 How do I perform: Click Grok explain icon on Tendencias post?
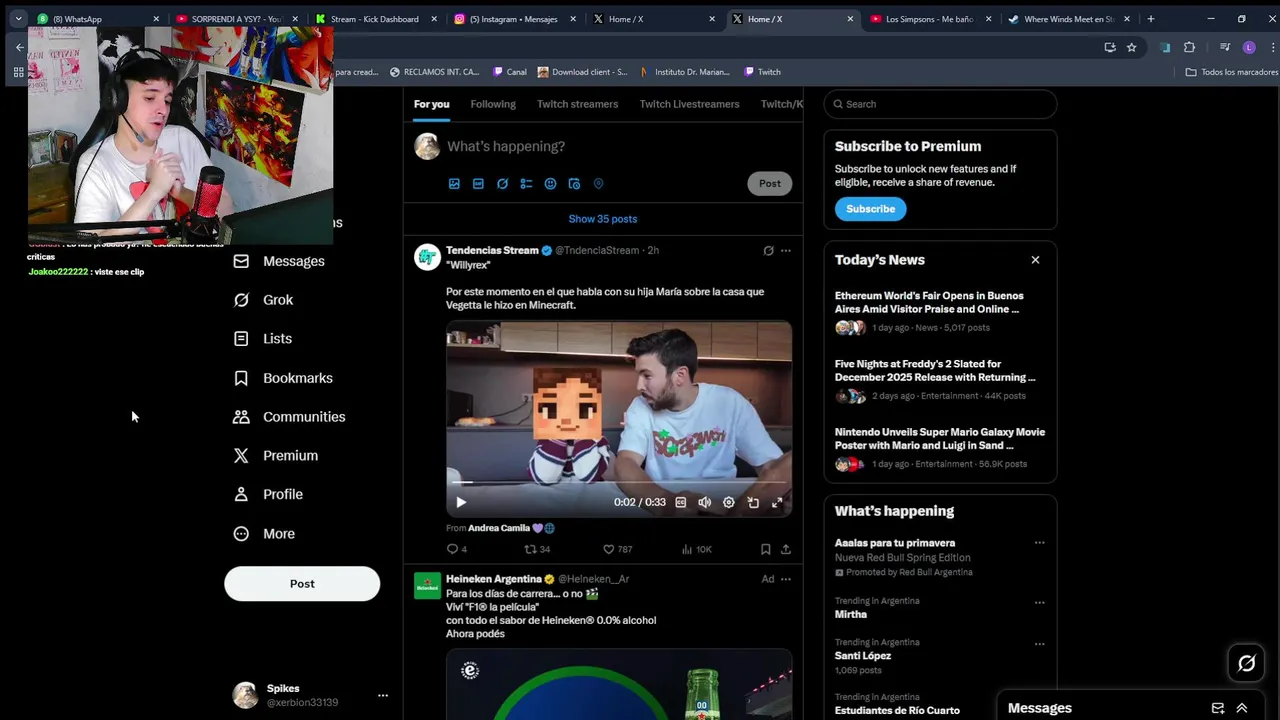point(768,251)
